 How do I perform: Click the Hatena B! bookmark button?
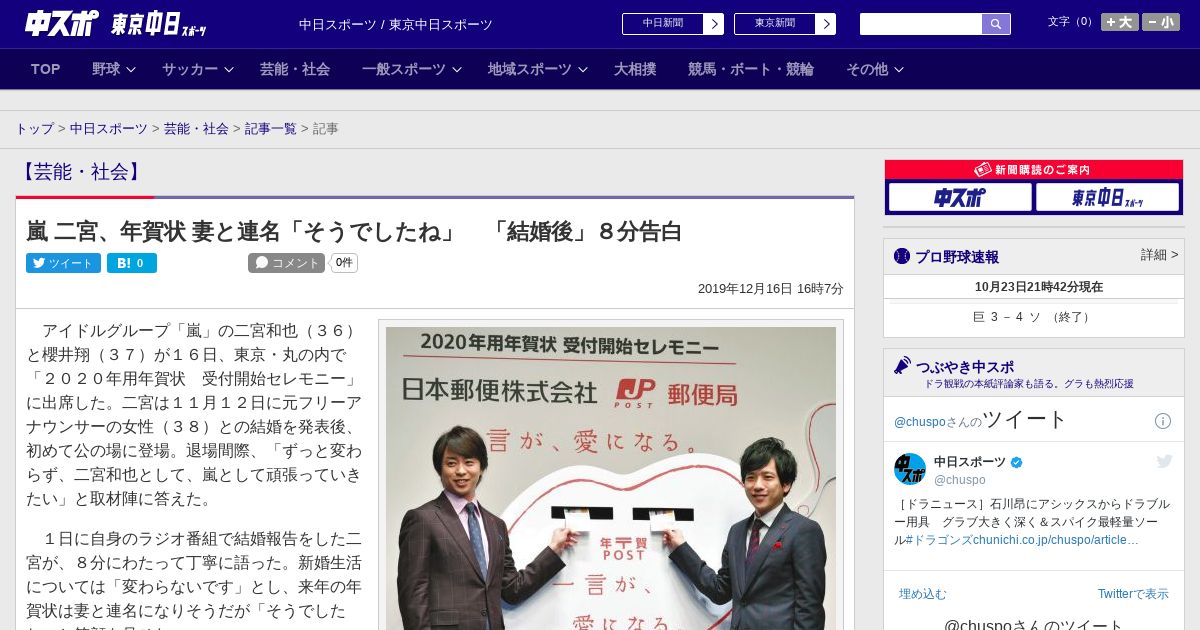click(132, 263)
